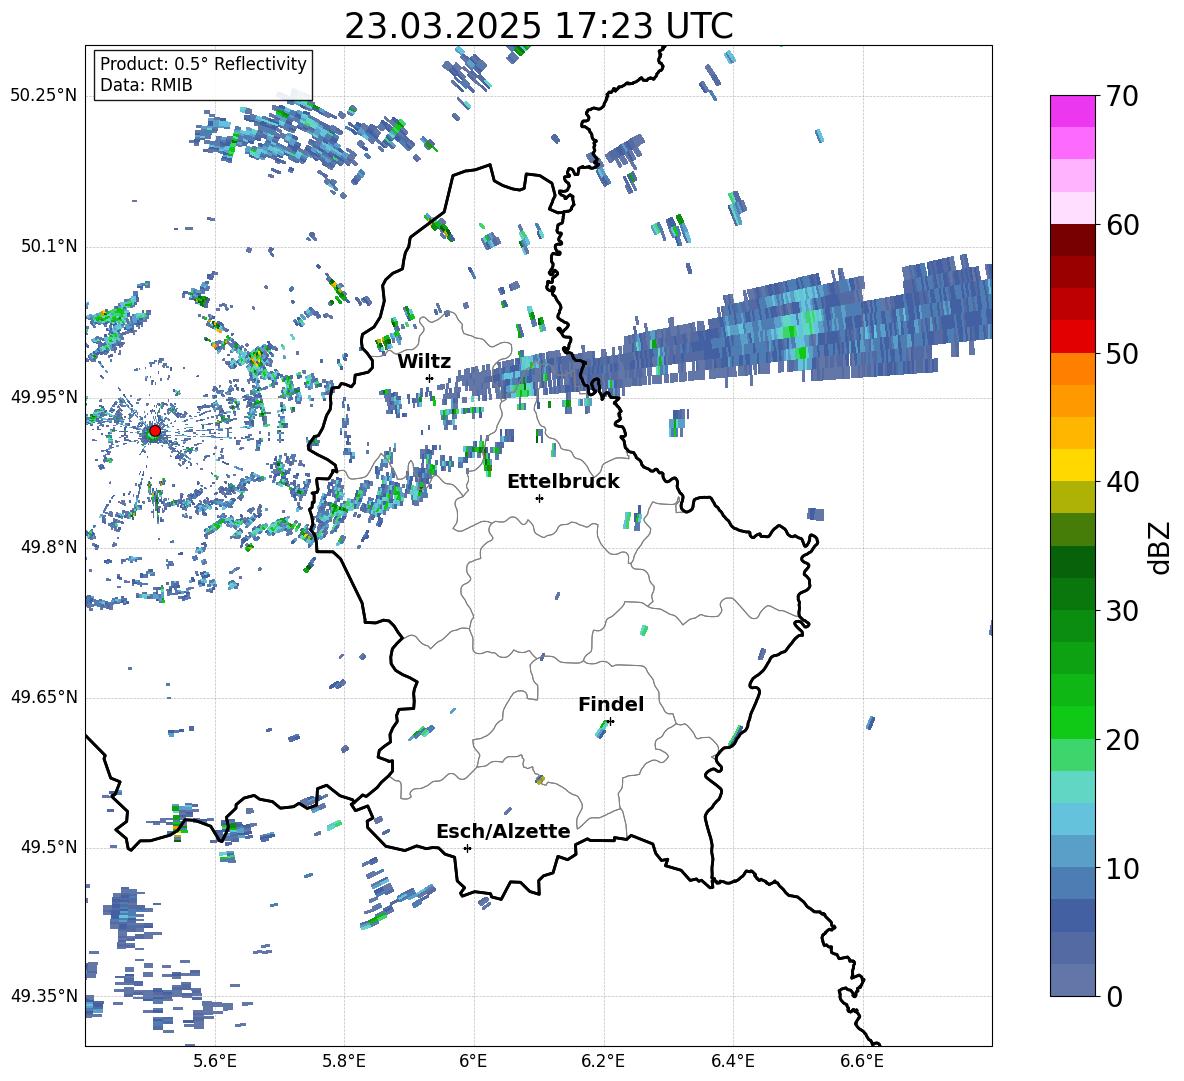Click the 5.8°E longitude label

(344, 1061)
